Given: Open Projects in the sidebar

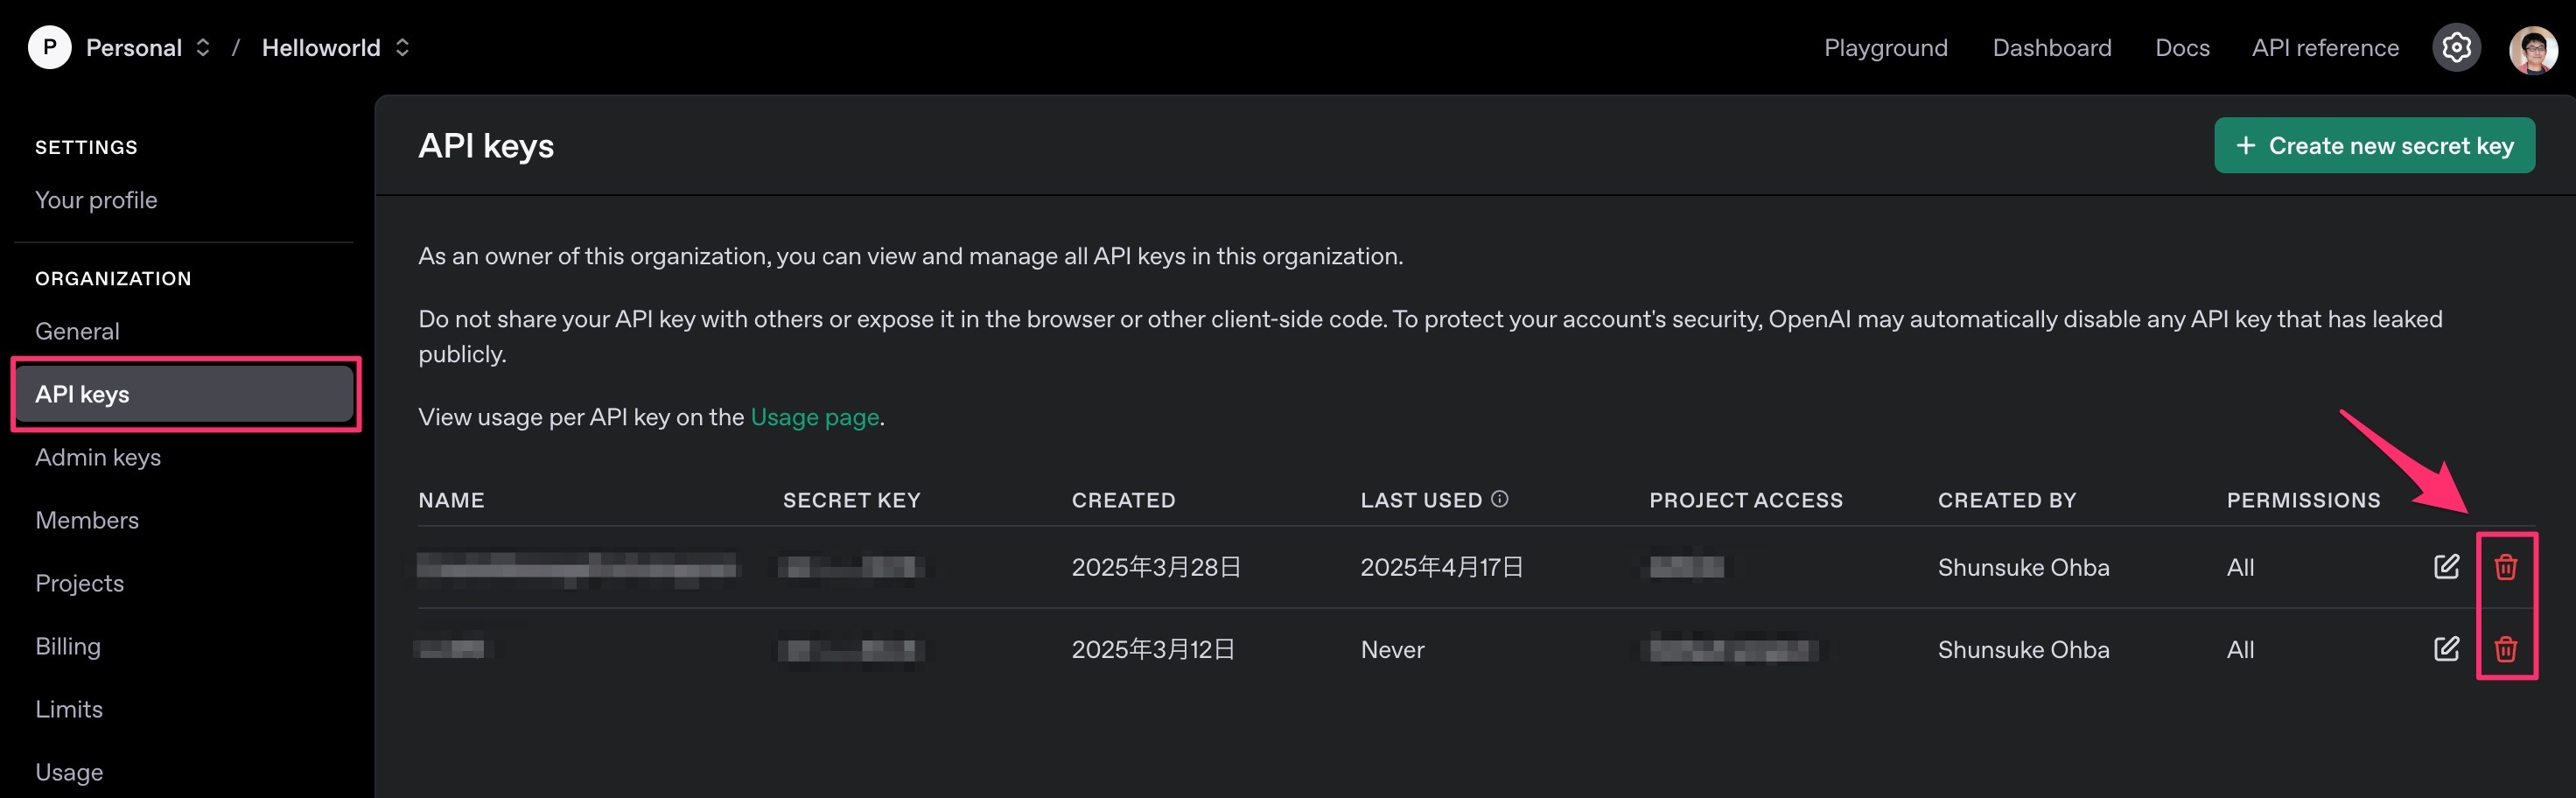Looking at the screenshot, I should (x=79, y=583).
